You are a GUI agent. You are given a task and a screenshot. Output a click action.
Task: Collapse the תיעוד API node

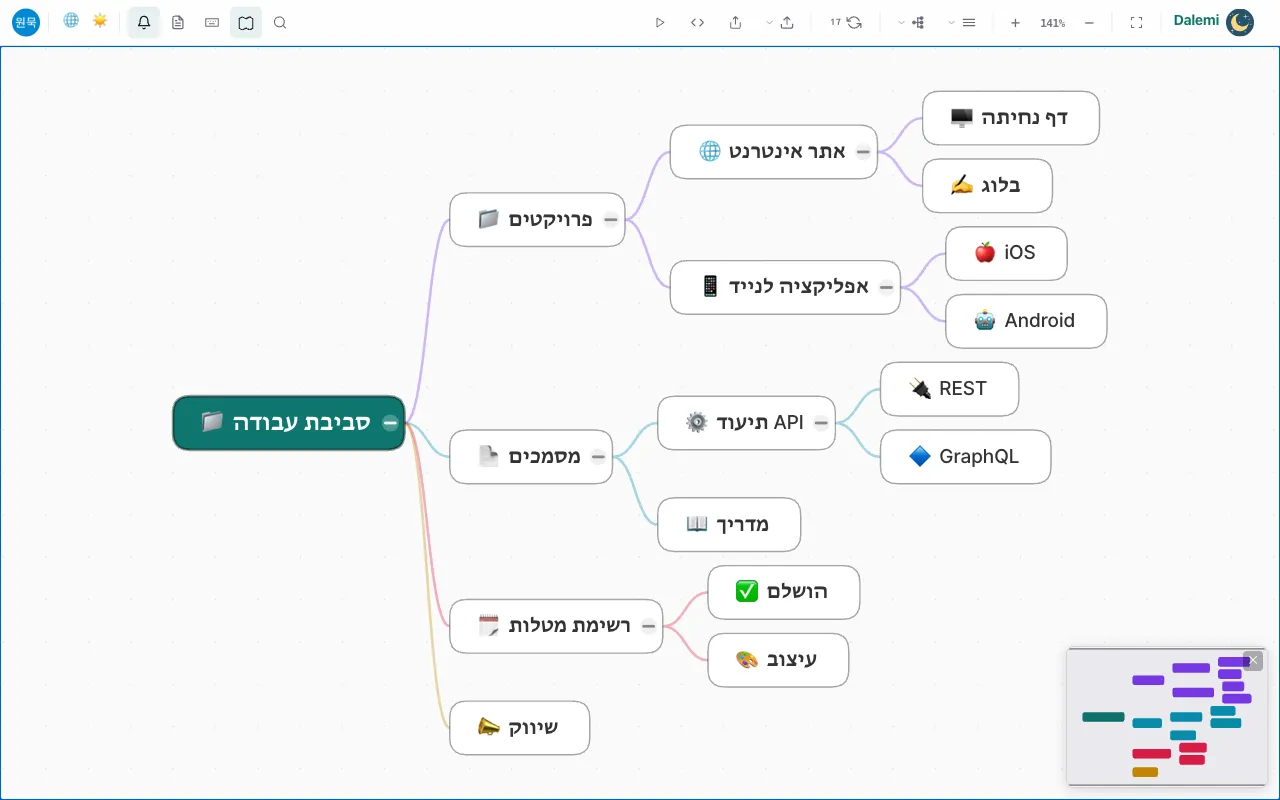(821, 423)
